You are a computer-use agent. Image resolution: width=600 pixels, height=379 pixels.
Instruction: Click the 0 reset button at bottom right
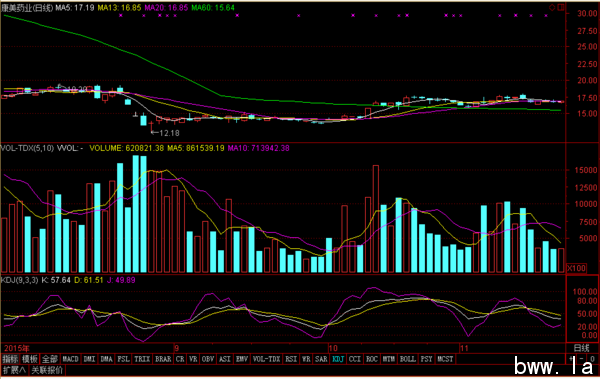click(592, 359)
